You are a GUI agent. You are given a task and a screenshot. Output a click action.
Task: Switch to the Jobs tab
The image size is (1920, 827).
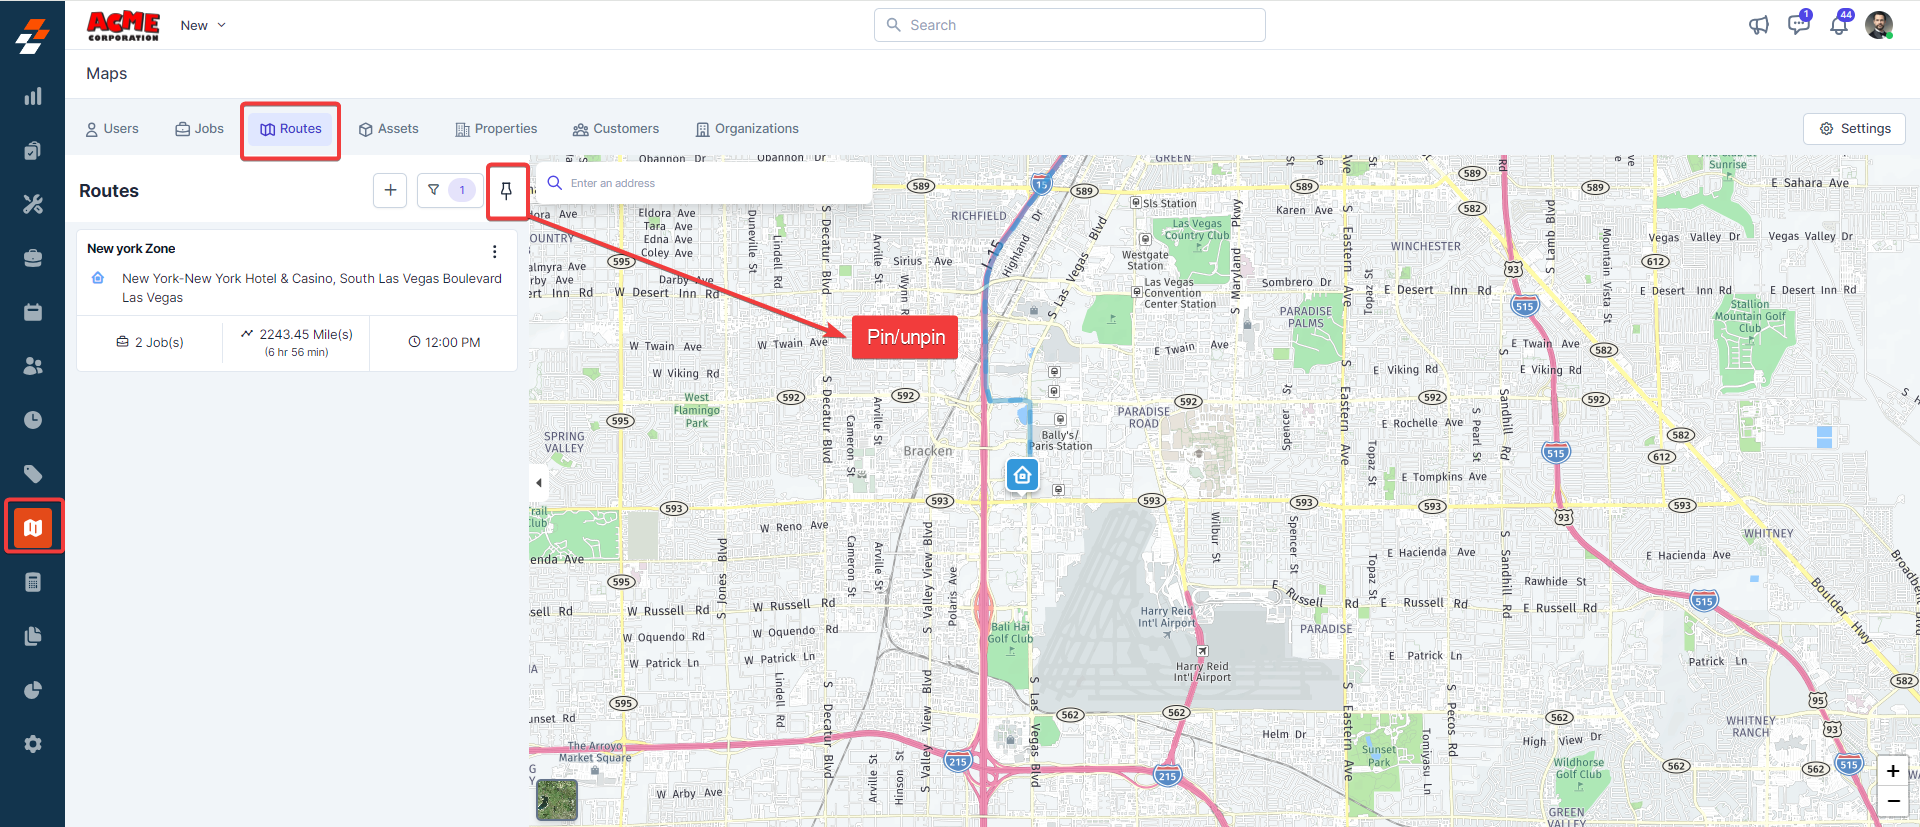(x=200, y=129)
